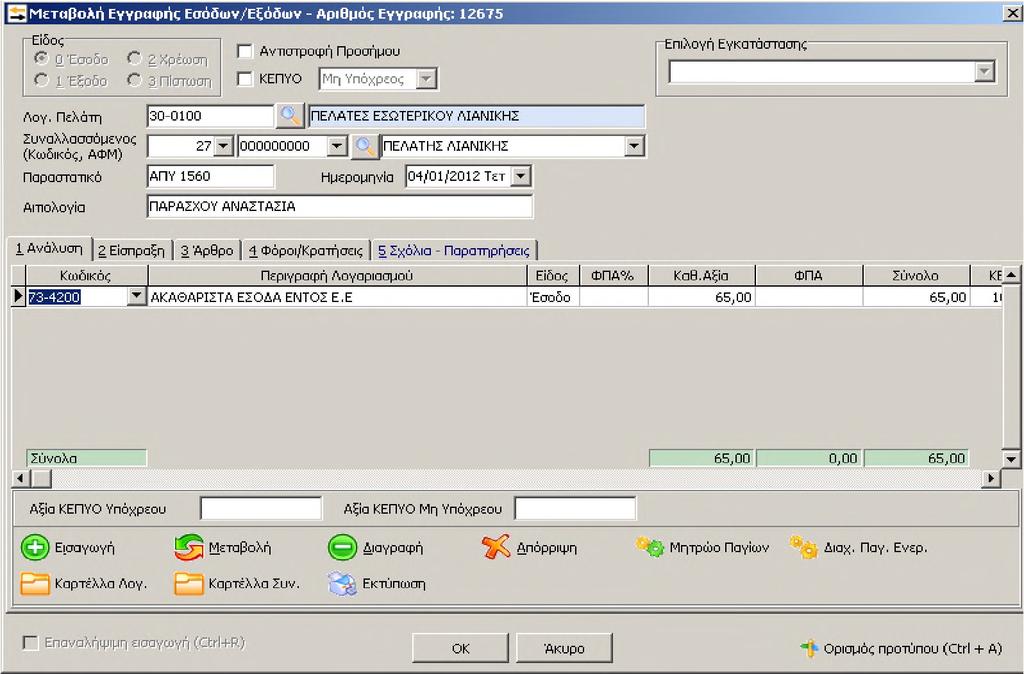1024x674 pixels.
Task: Open Μητρώο Παγίων gears icon
Action: click(650, 547)
